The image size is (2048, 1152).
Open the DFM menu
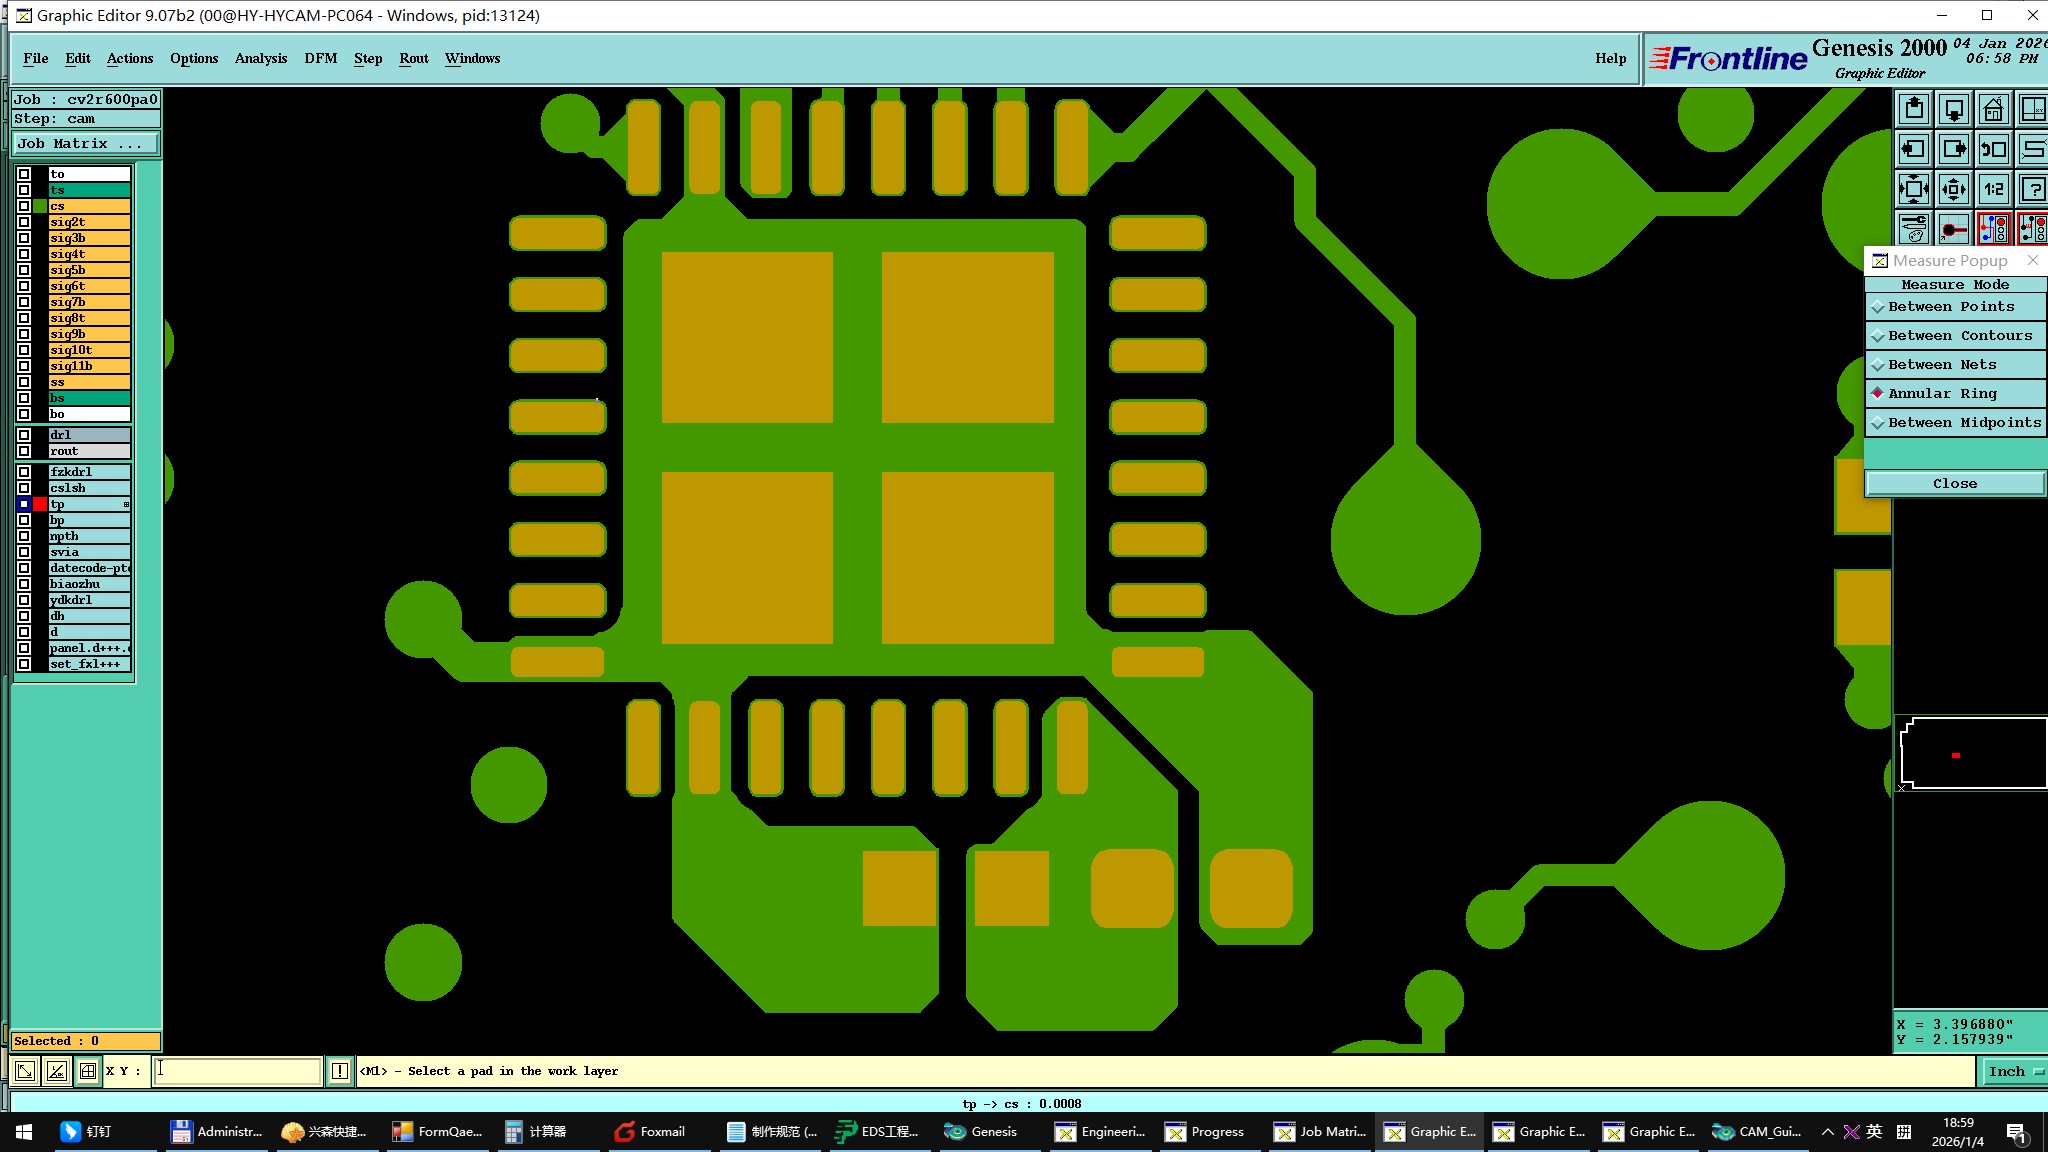(x=320, y=59)
